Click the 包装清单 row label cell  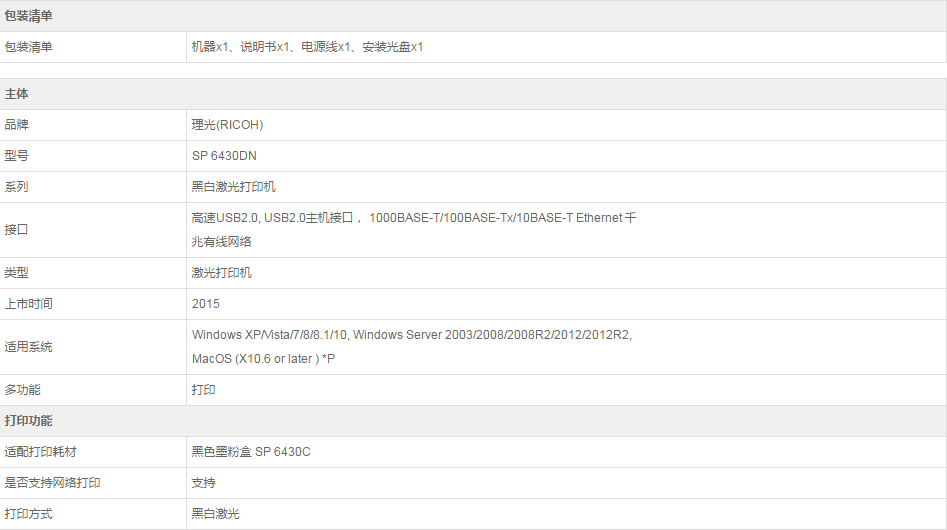tap(93, 47)
